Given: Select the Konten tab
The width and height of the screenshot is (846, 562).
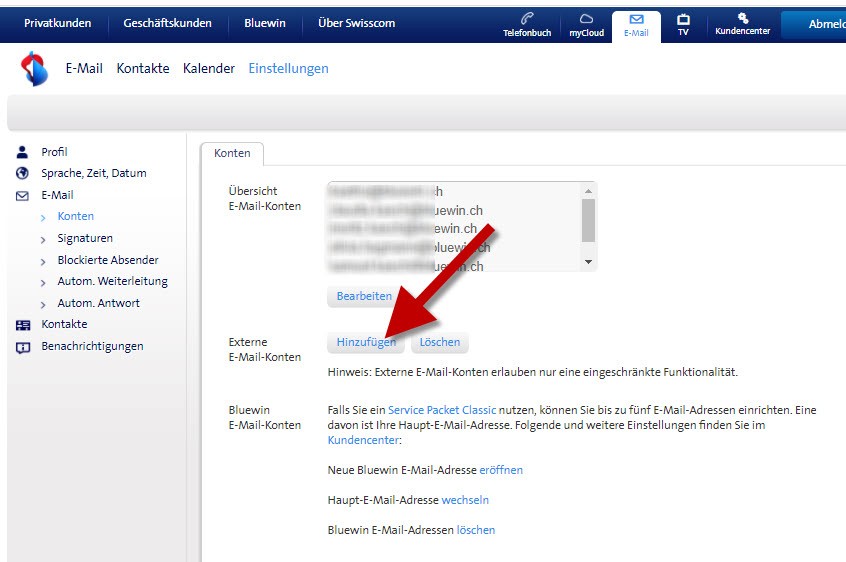Looking at the screenshot, I should point(232,153).
